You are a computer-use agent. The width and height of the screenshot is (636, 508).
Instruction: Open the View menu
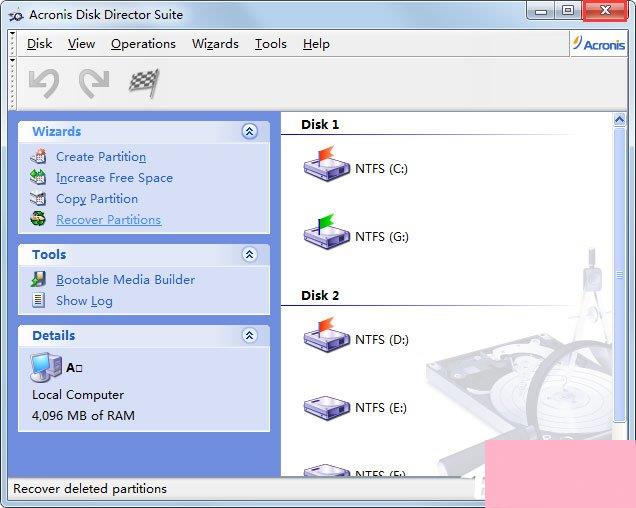(x=81, y=44)
